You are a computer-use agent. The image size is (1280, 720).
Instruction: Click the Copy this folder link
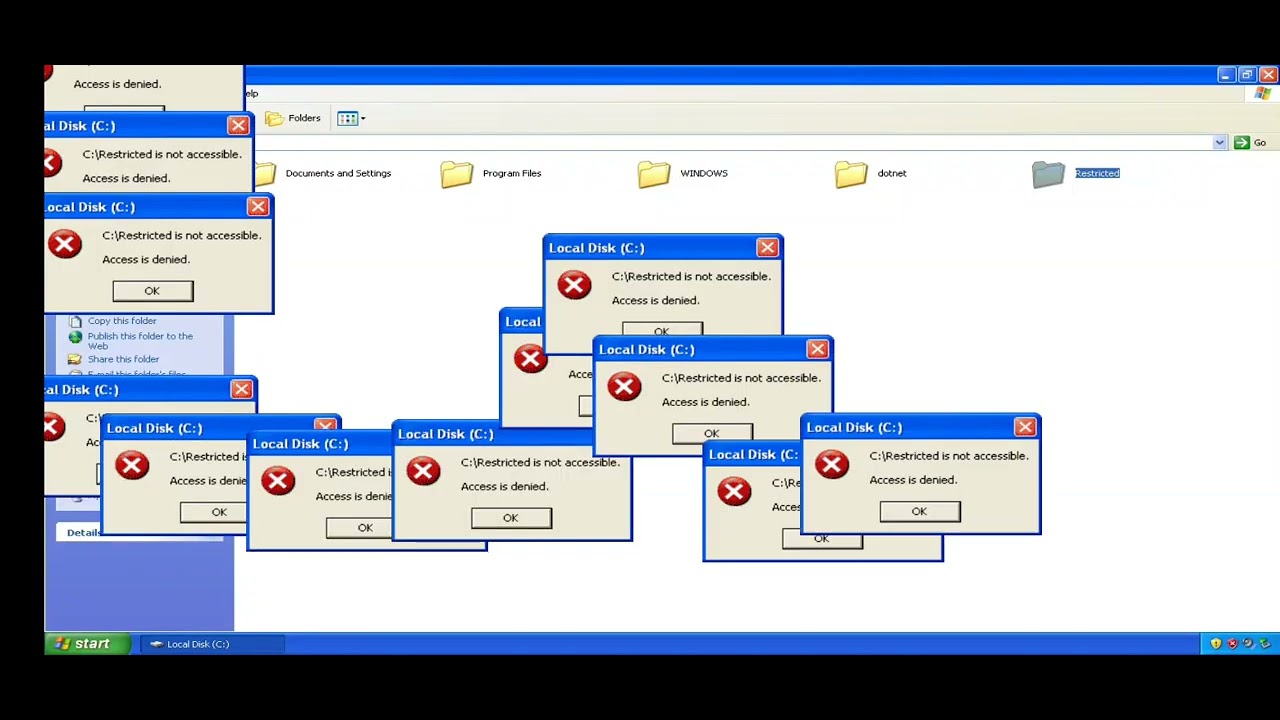[x=122, y=321]
